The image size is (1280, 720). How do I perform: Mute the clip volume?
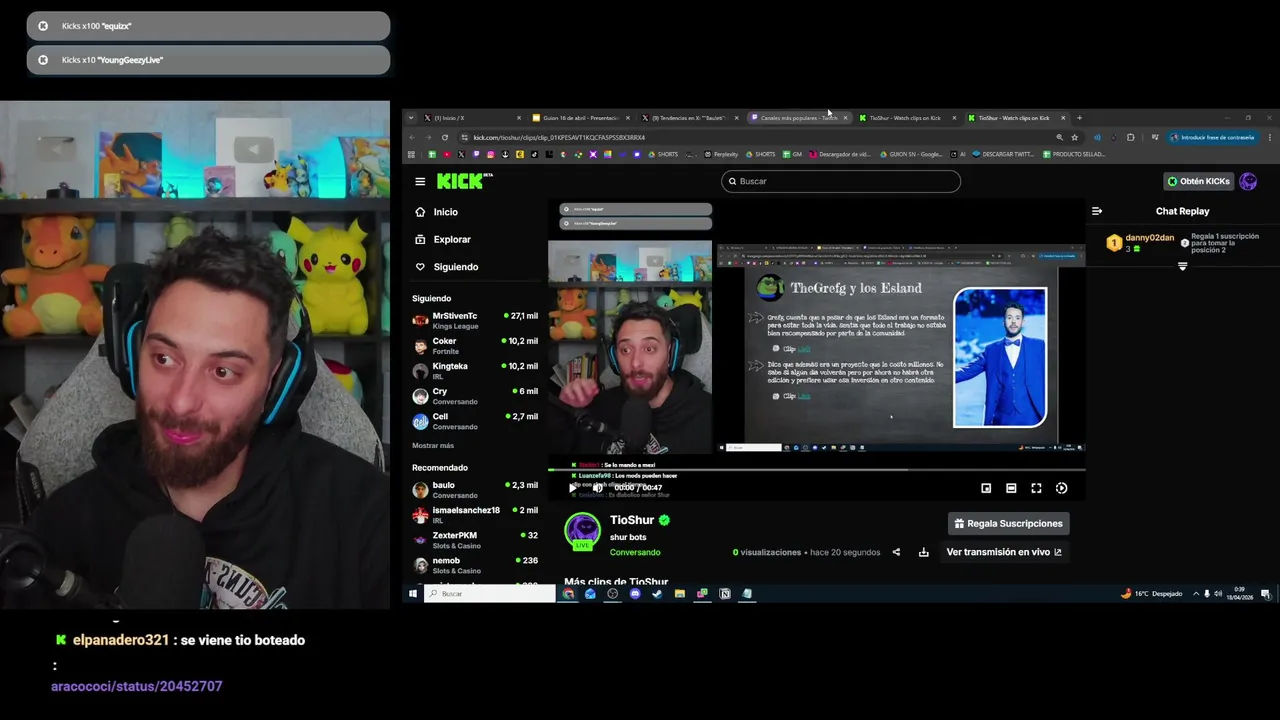coord(597,488)
